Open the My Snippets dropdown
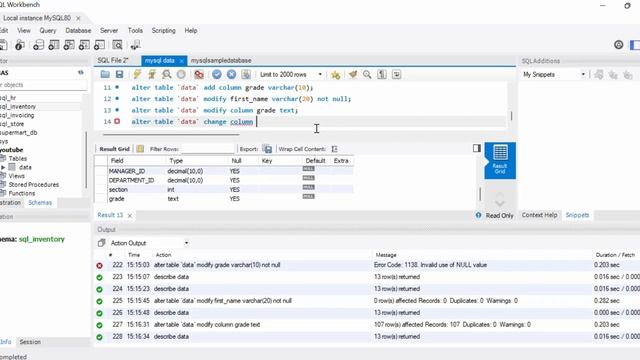Image resolution: width=640 pixels, height=360 pixels. point(554,74)
